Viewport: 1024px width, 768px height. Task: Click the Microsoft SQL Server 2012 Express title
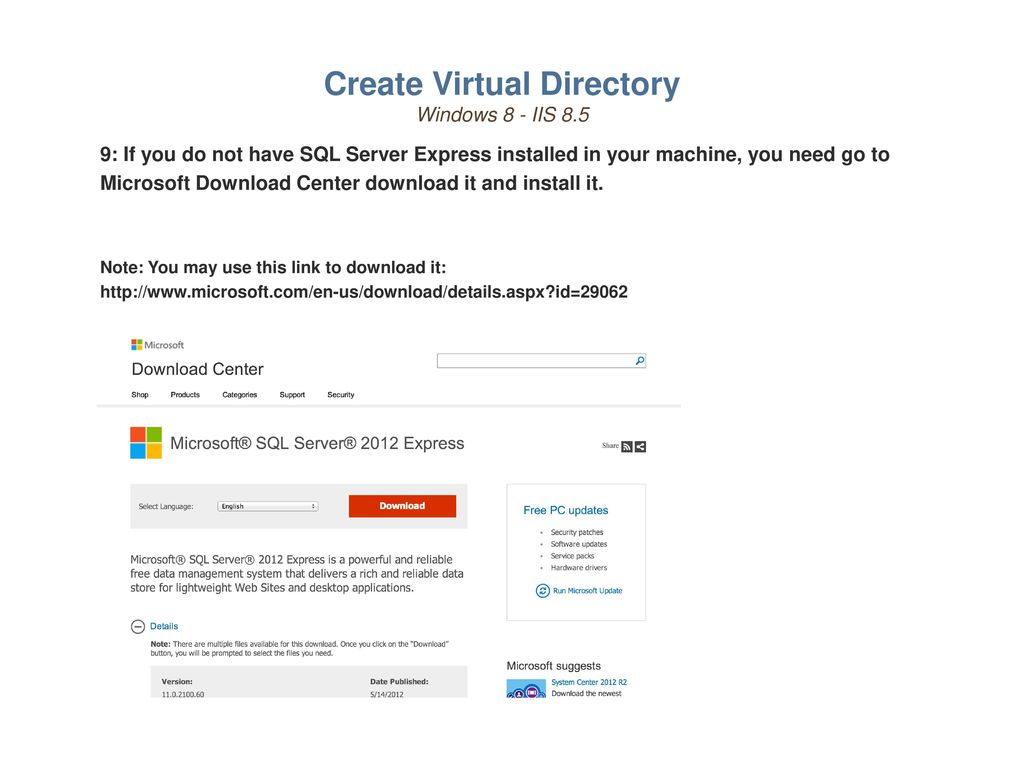[317, 443]
